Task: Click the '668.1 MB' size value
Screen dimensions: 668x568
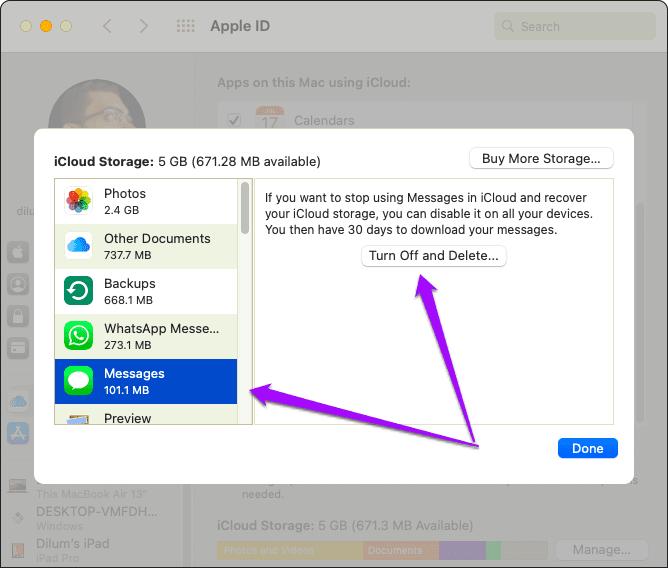Action: 128,300
